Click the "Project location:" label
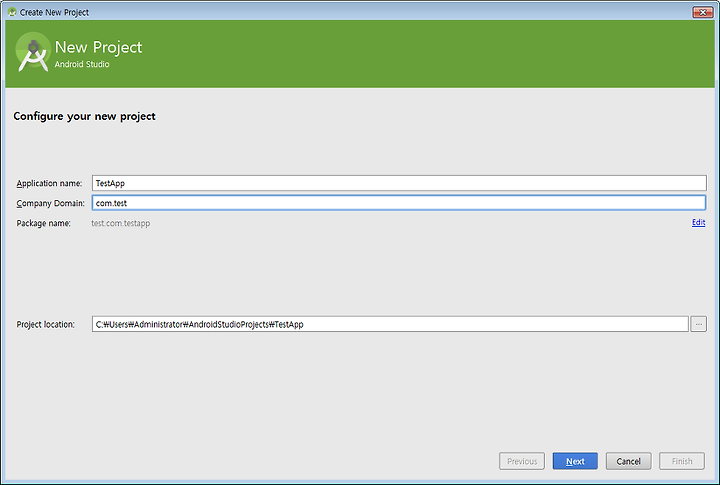Image resolution: width=720 pixels, height=485 pixels. (x=45, y=324)
